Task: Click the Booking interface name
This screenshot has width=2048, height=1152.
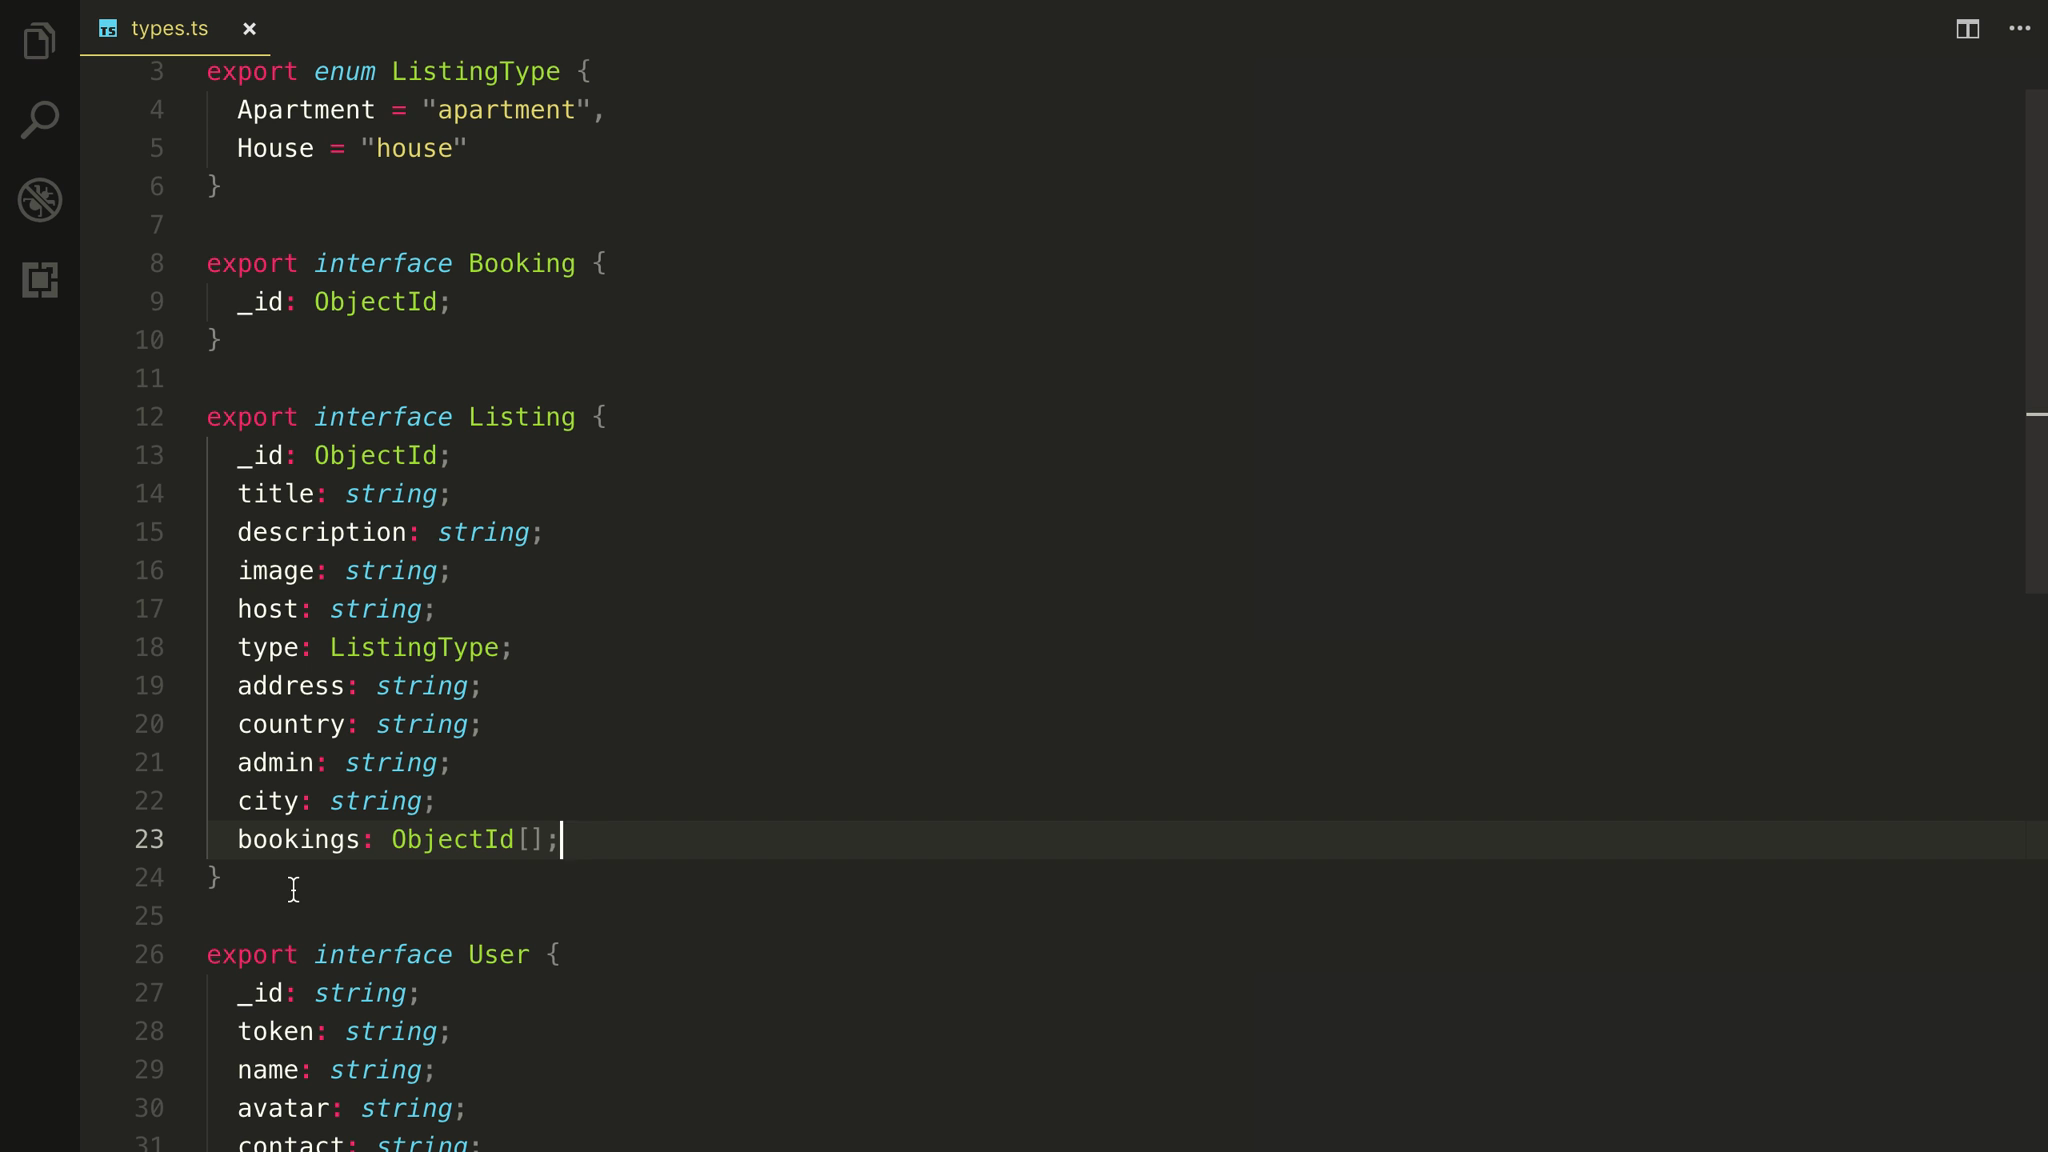Action: [x=520, y=263]
